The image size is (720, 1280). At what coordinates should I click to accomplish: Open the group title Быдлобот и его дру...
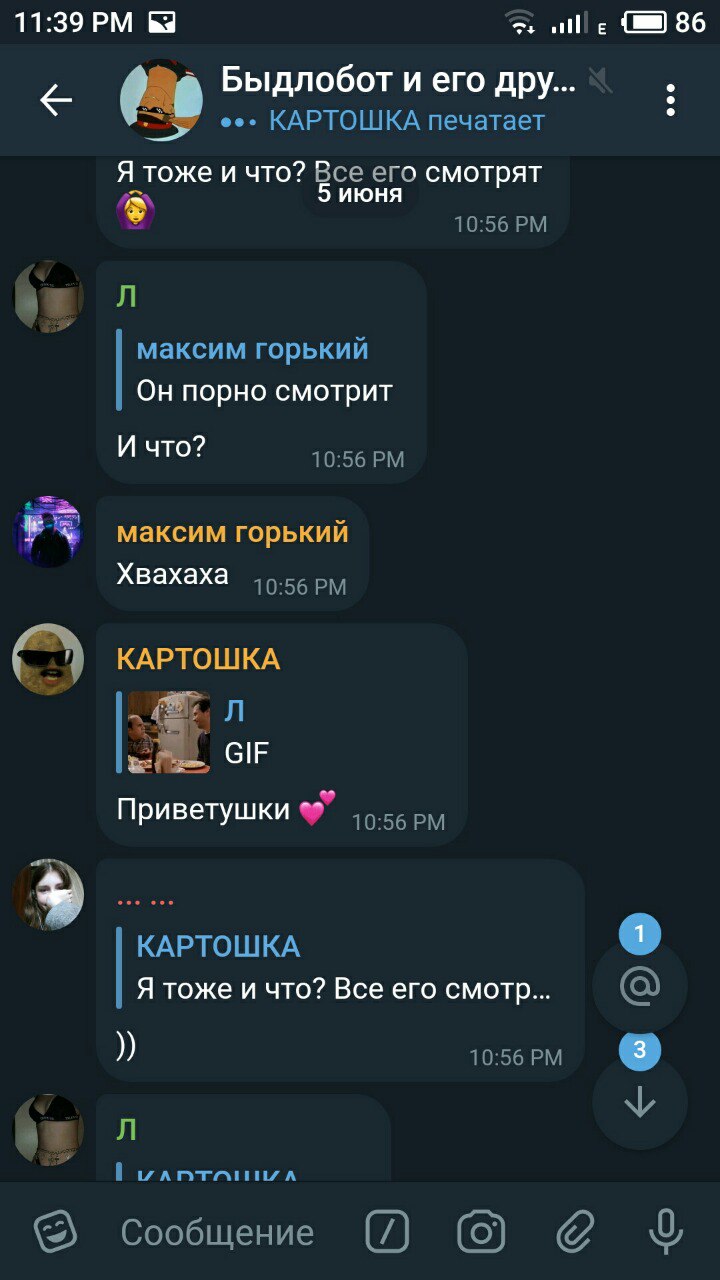[398, 79]
